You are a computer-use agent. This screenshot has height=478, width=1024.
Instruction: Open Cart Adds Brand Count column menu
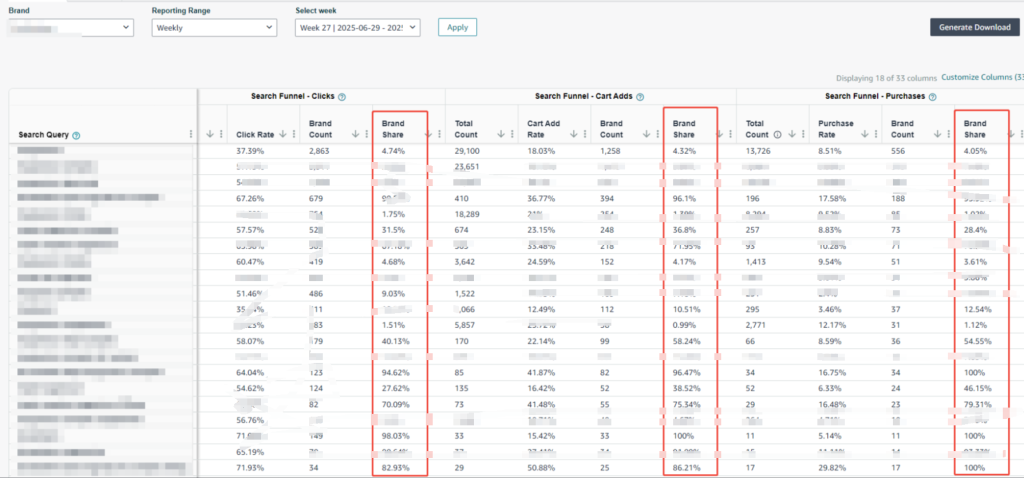[x=650, y=134]
